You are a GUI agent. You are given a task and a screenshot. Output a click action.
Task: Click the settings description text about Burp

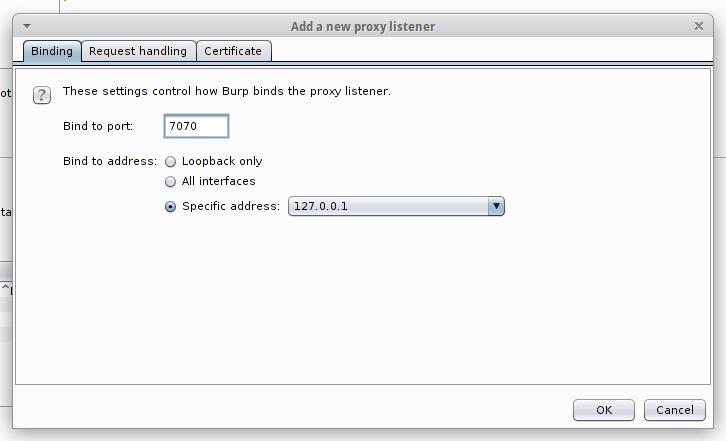pyautogui.click(x=226, y=91)
